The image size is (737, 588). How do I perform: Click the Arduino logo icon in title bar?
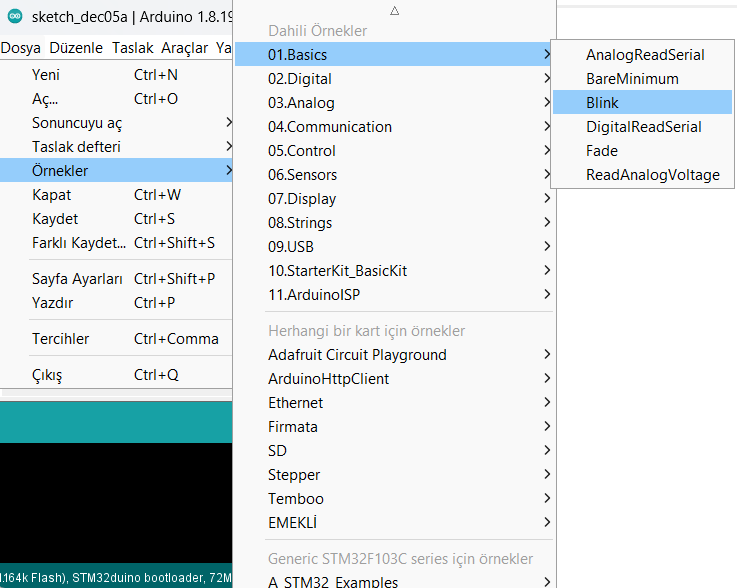coord(15,18)
